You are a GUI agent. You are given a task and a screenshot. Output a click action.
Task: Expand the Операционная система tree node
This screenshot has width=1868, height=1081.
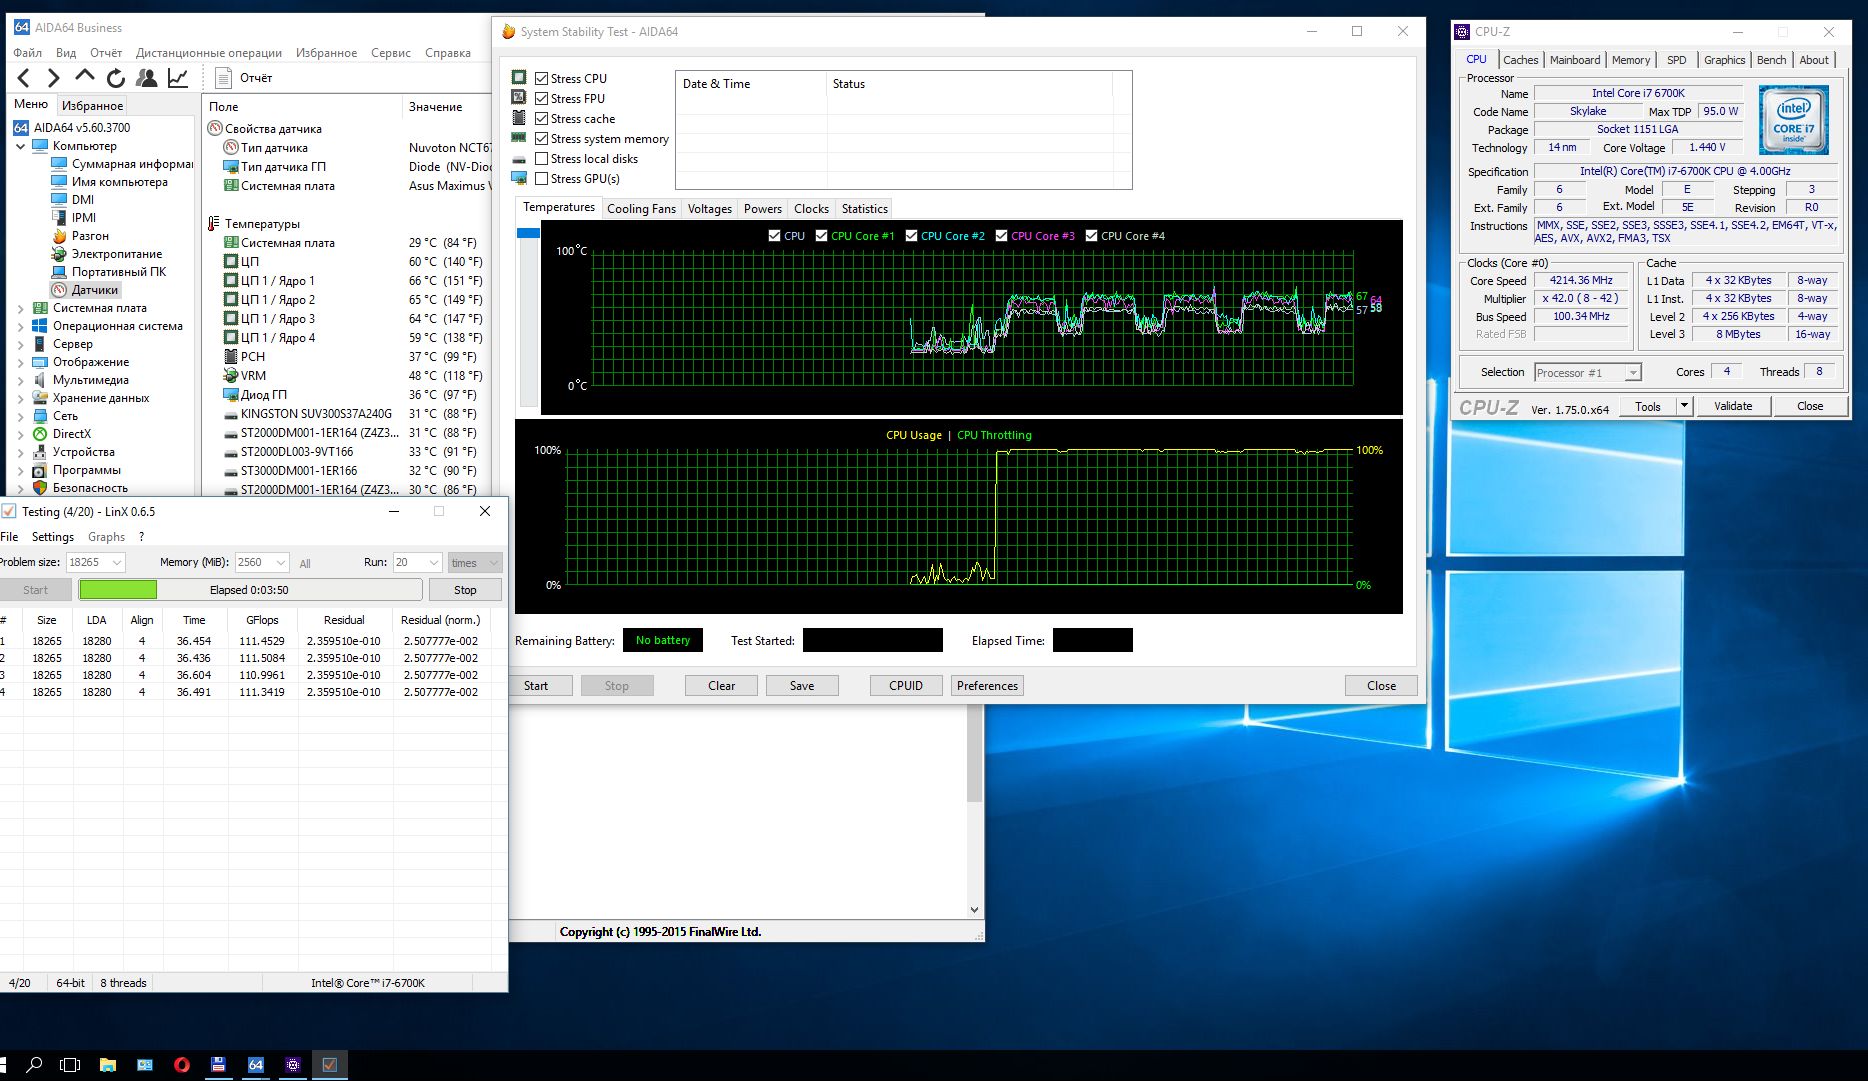click(x=21, y=326)
